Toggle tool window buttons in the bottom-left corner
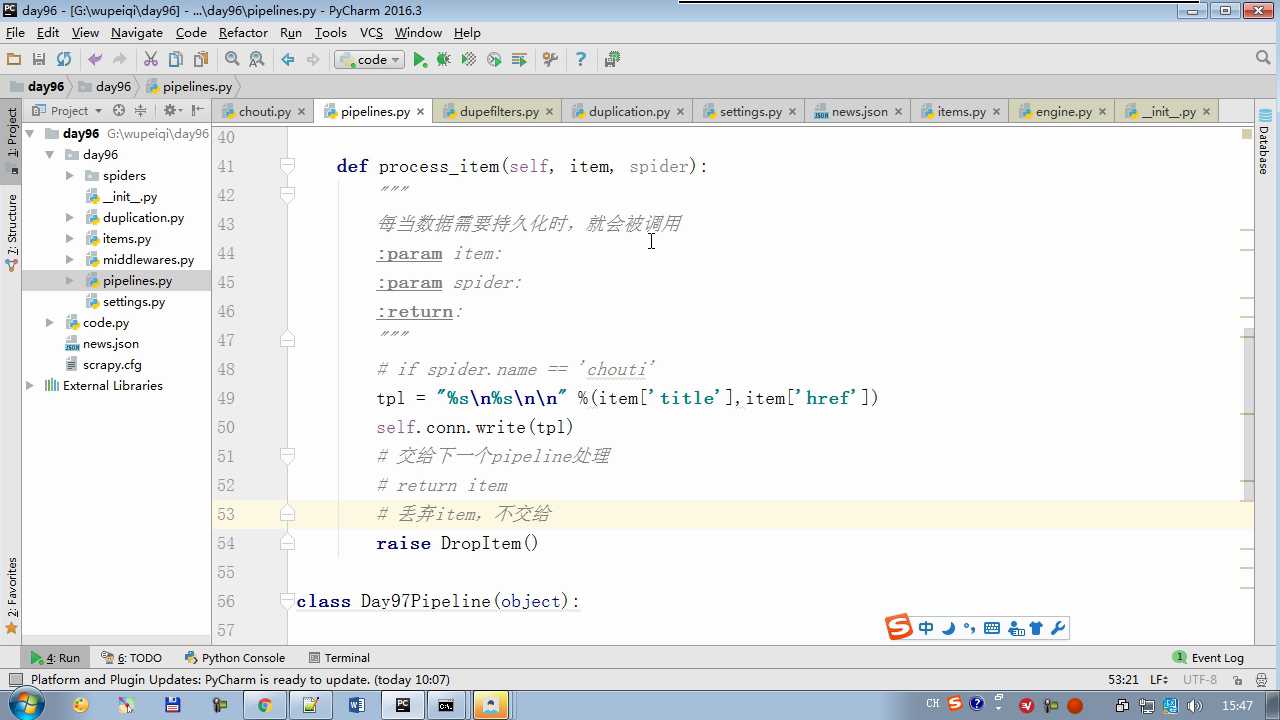Image resolution: width=1280 pixels, height=720 pixels. coord(15,680)
